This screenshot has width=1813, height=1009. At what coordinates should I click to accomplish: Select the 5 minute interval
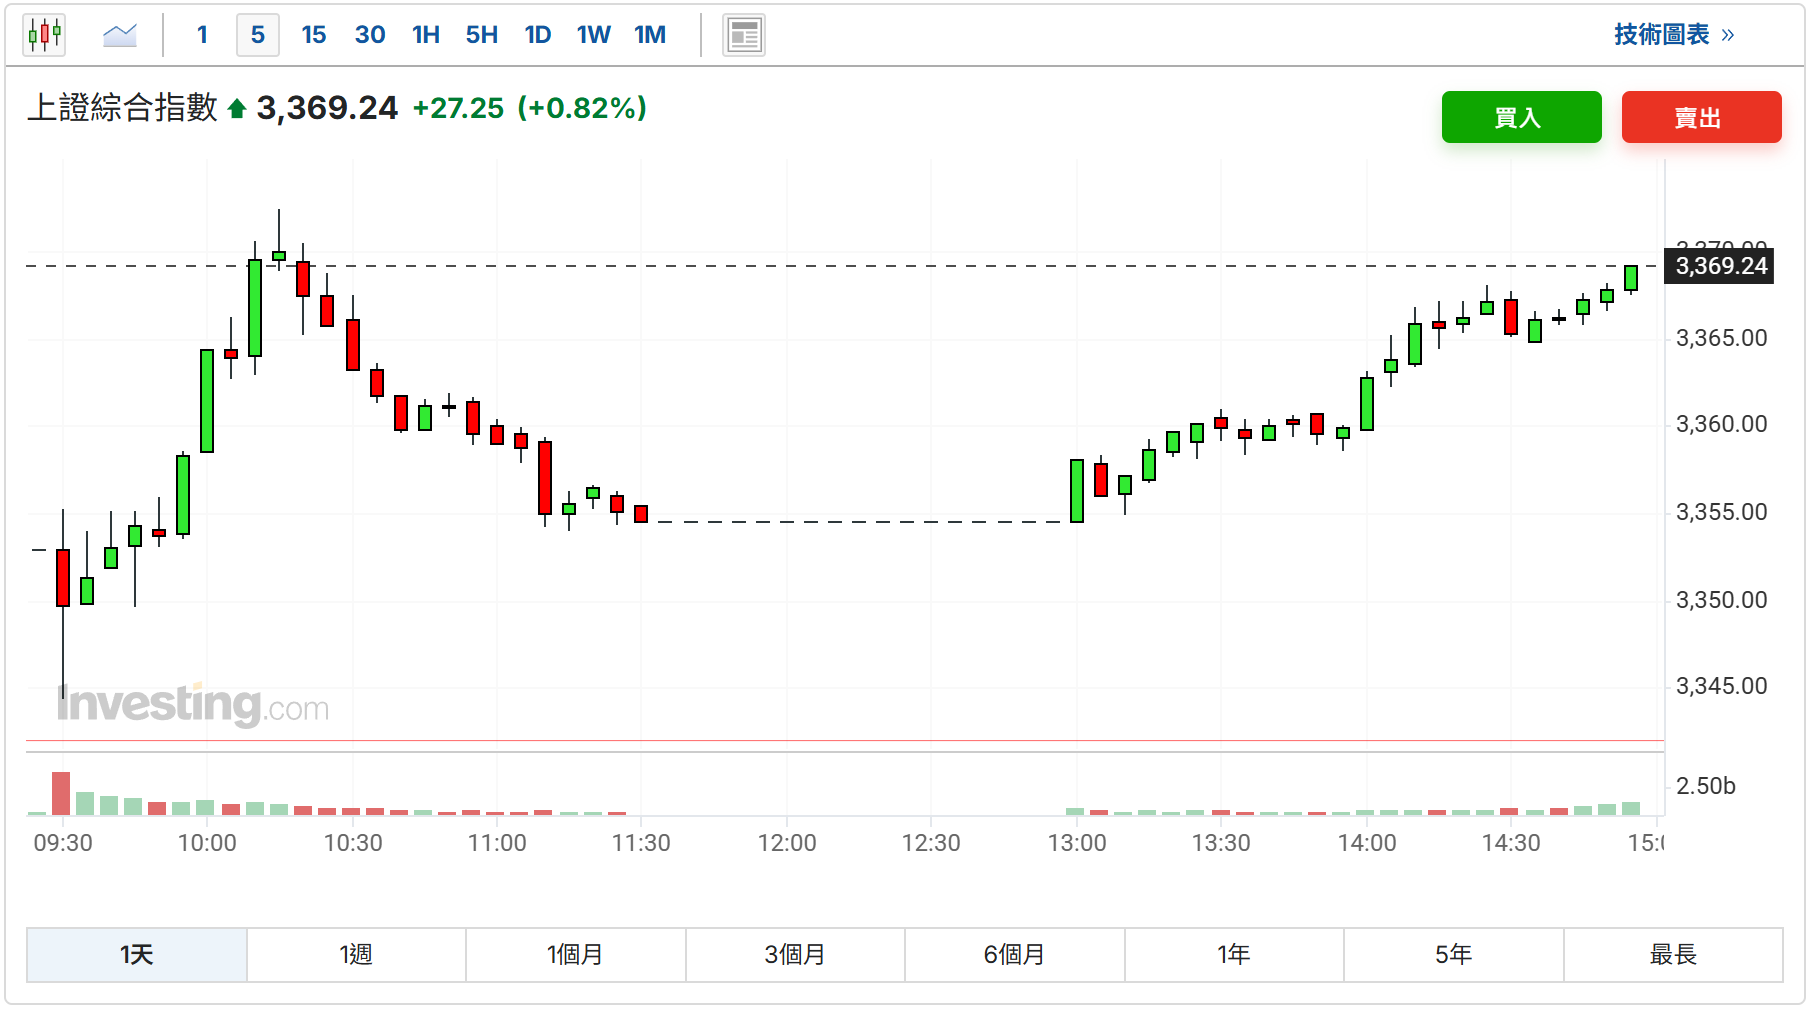tap(258, 35)
